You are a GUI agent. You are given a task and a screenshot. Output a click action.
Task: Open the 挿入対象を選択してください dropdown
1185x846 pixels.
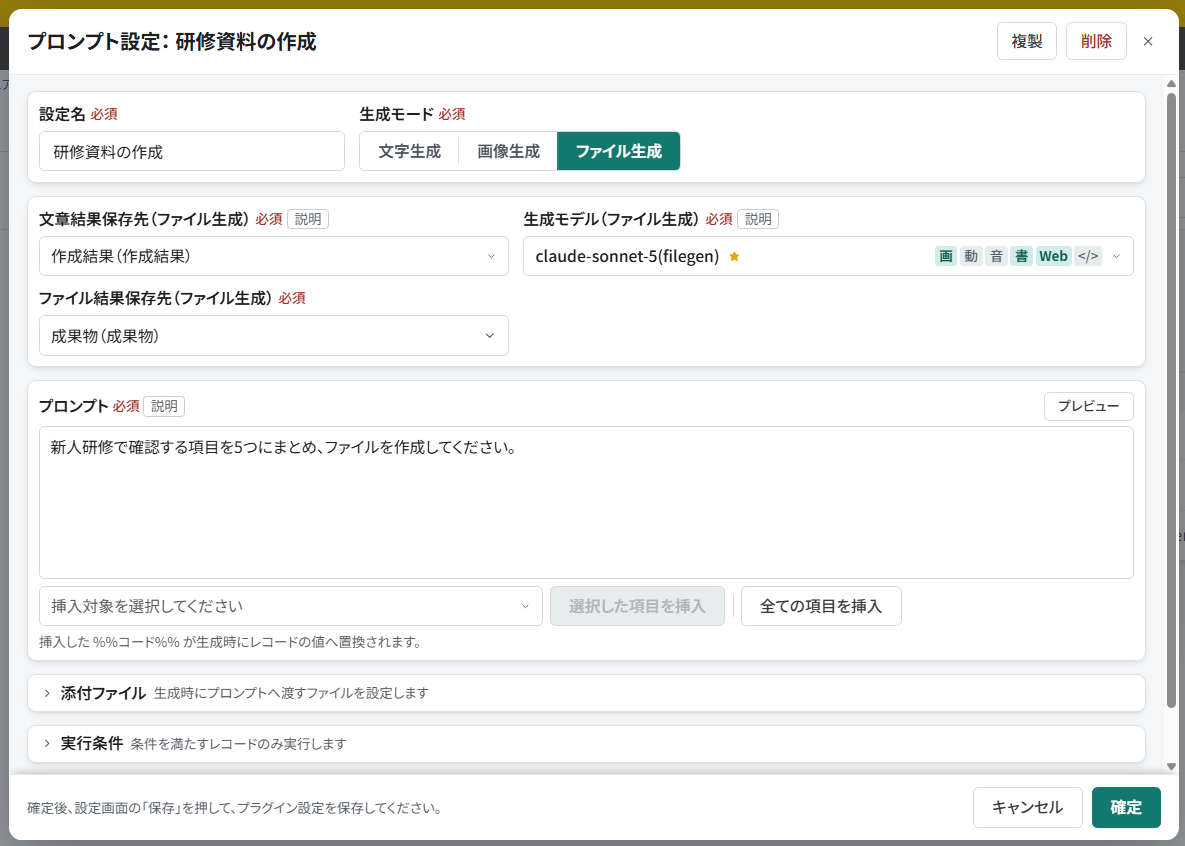pos(291,606)
